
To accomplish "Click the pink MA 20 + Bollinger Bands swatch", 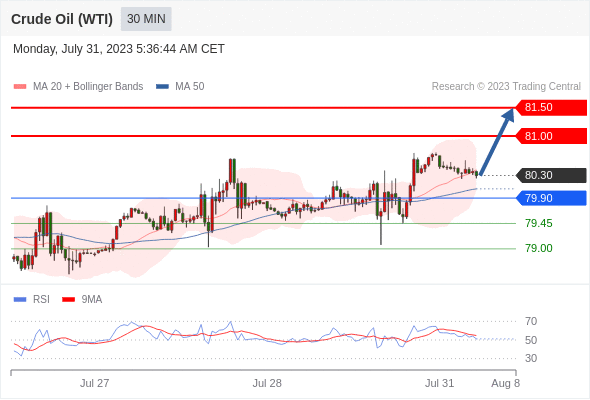I will pyautogui.click(x=20, y=87).
